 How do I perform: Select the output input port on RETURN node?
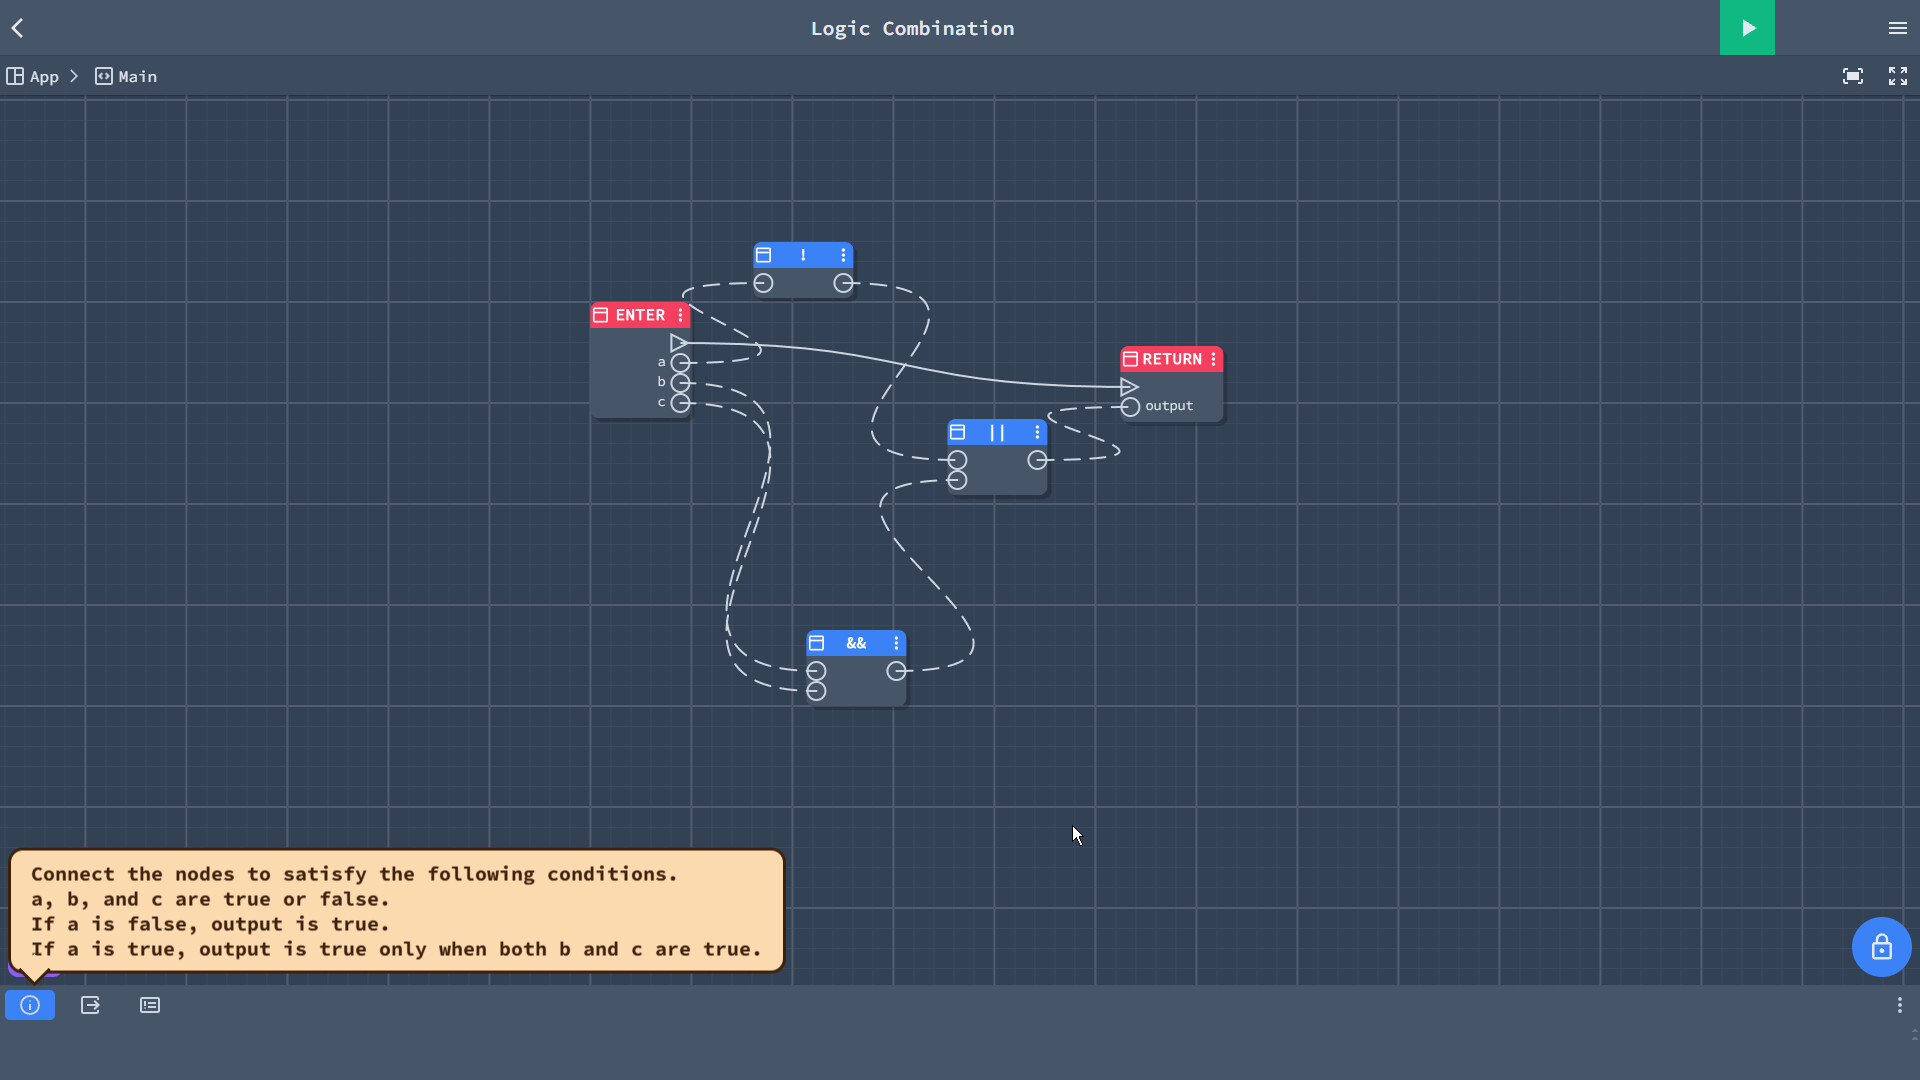click(1130, 407)
